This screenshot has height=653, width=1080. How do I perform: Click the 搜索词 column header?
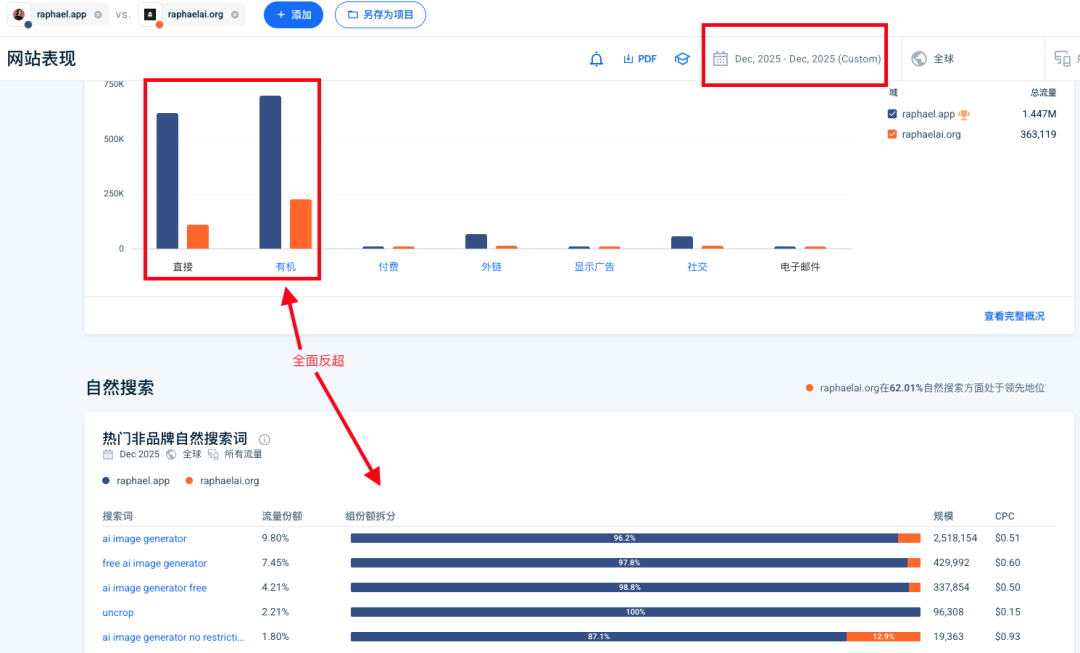pyautogui.click(x=117, y=516)
